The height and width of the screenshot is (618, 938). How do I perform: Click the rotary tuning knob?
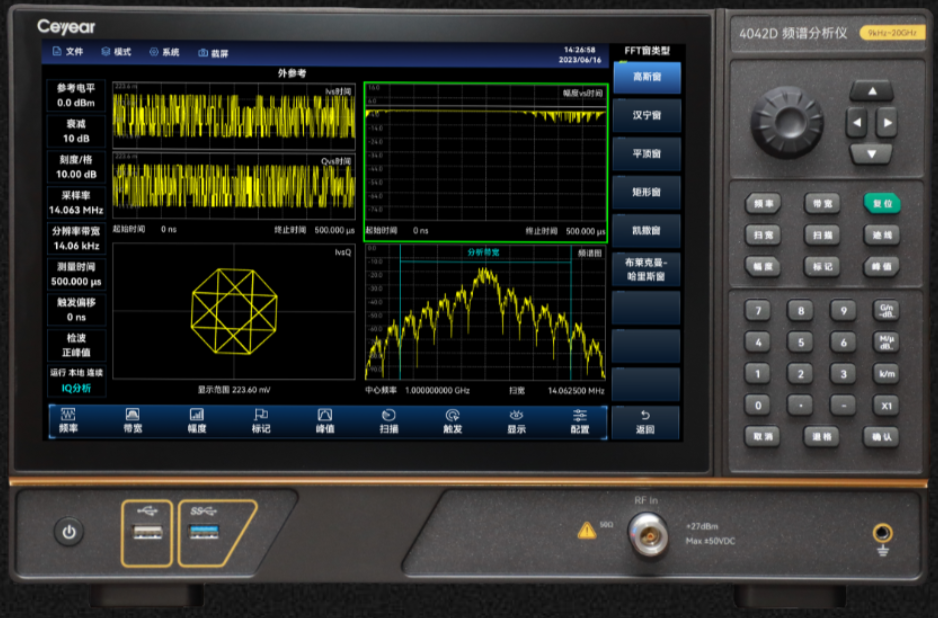(787, 121)
